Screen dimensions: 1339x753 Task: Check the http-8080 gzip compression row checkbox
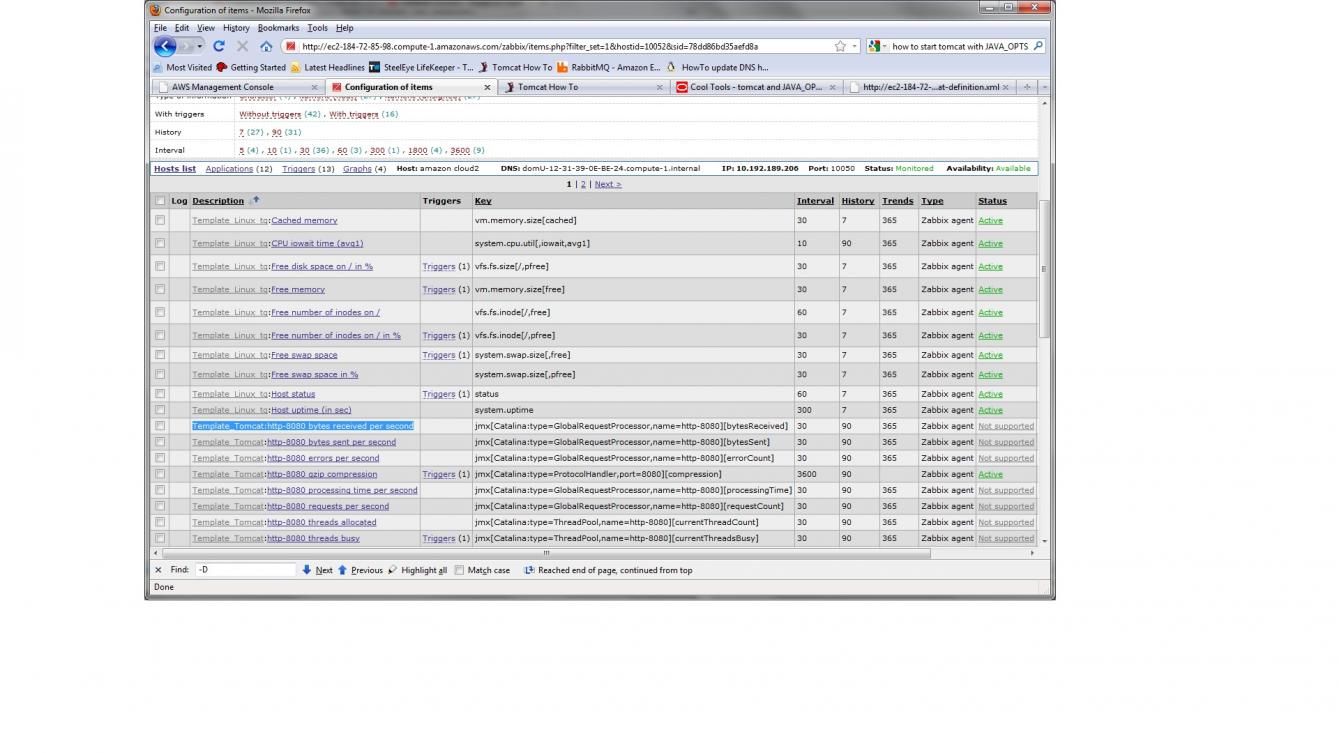tap(160, 474)
